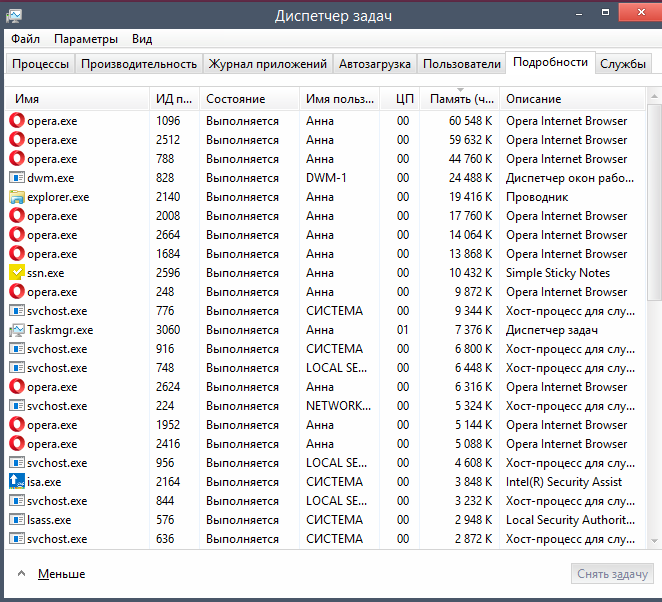The height and width of the screenshot is (602, 662).
Task: Select the explorer.exe folder icon
Action: coord(17,197)
